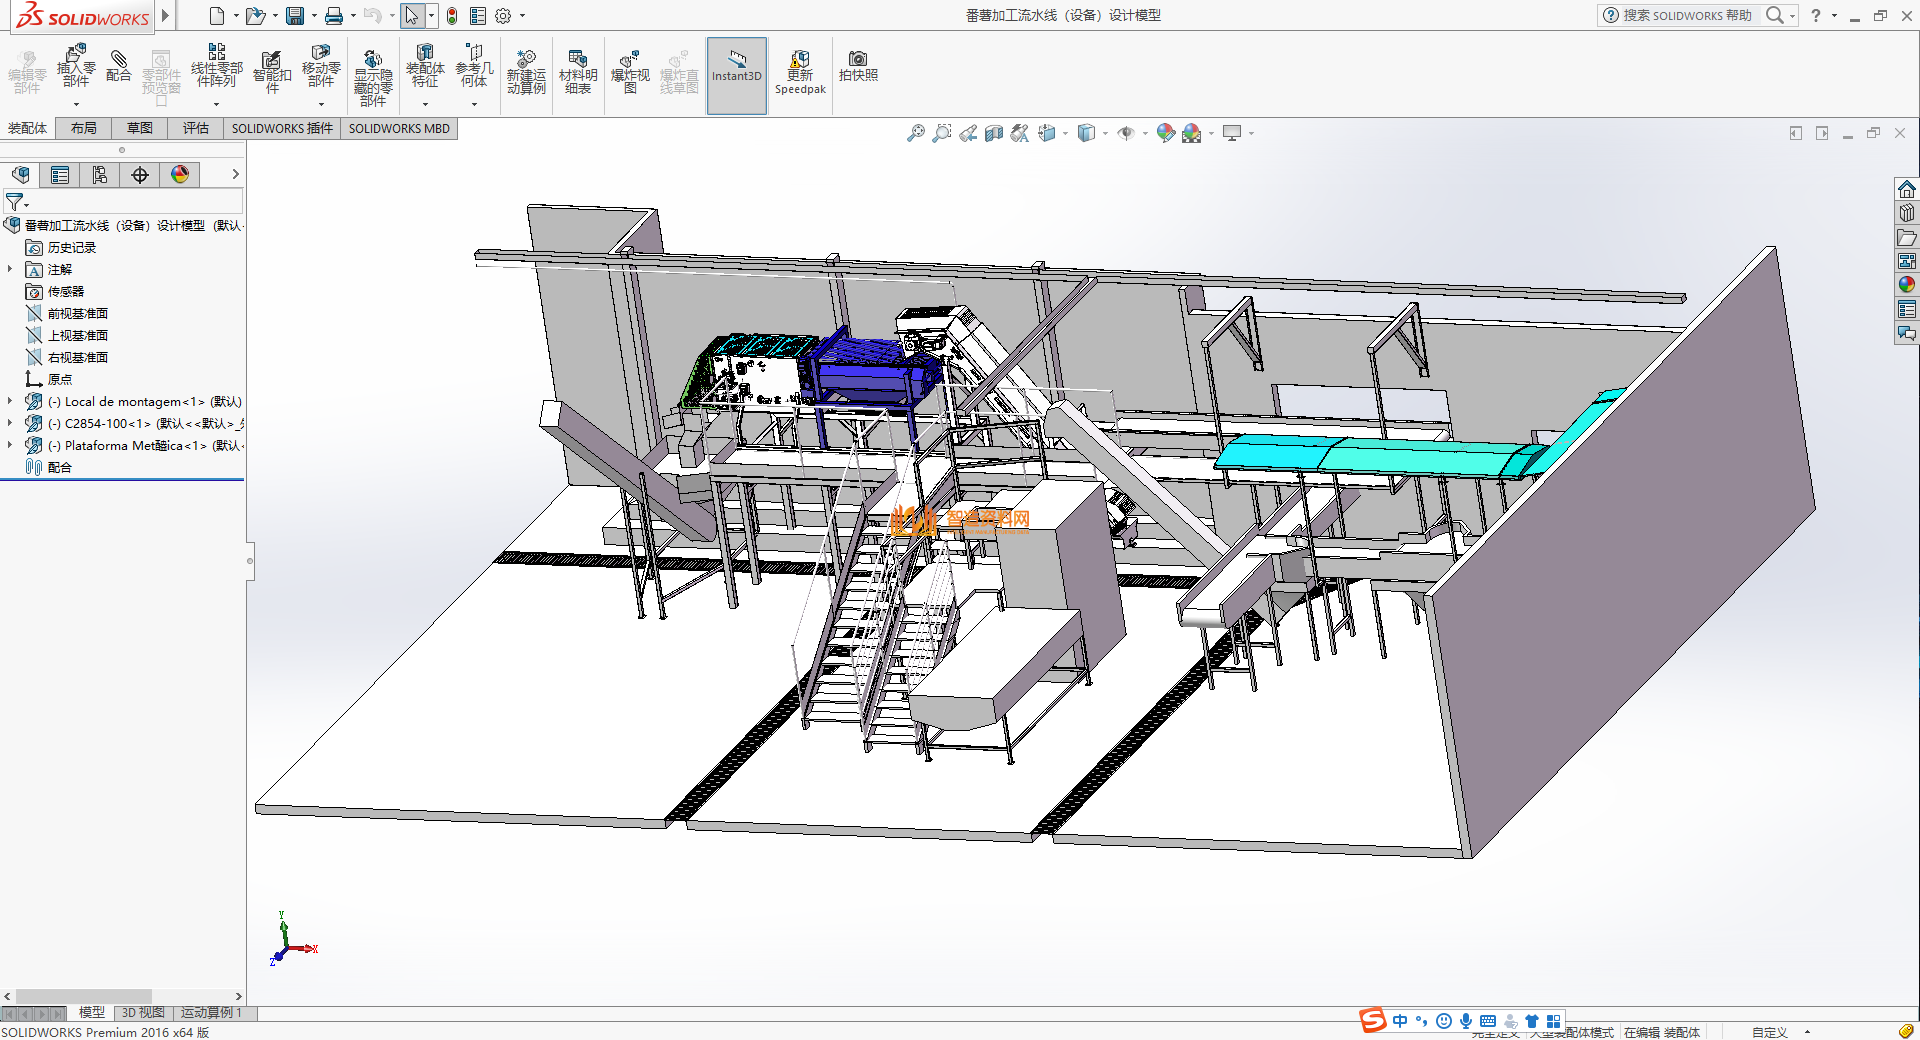
Task: Switch to the 评估 ribbon tab
Action: tap(195, 128)
